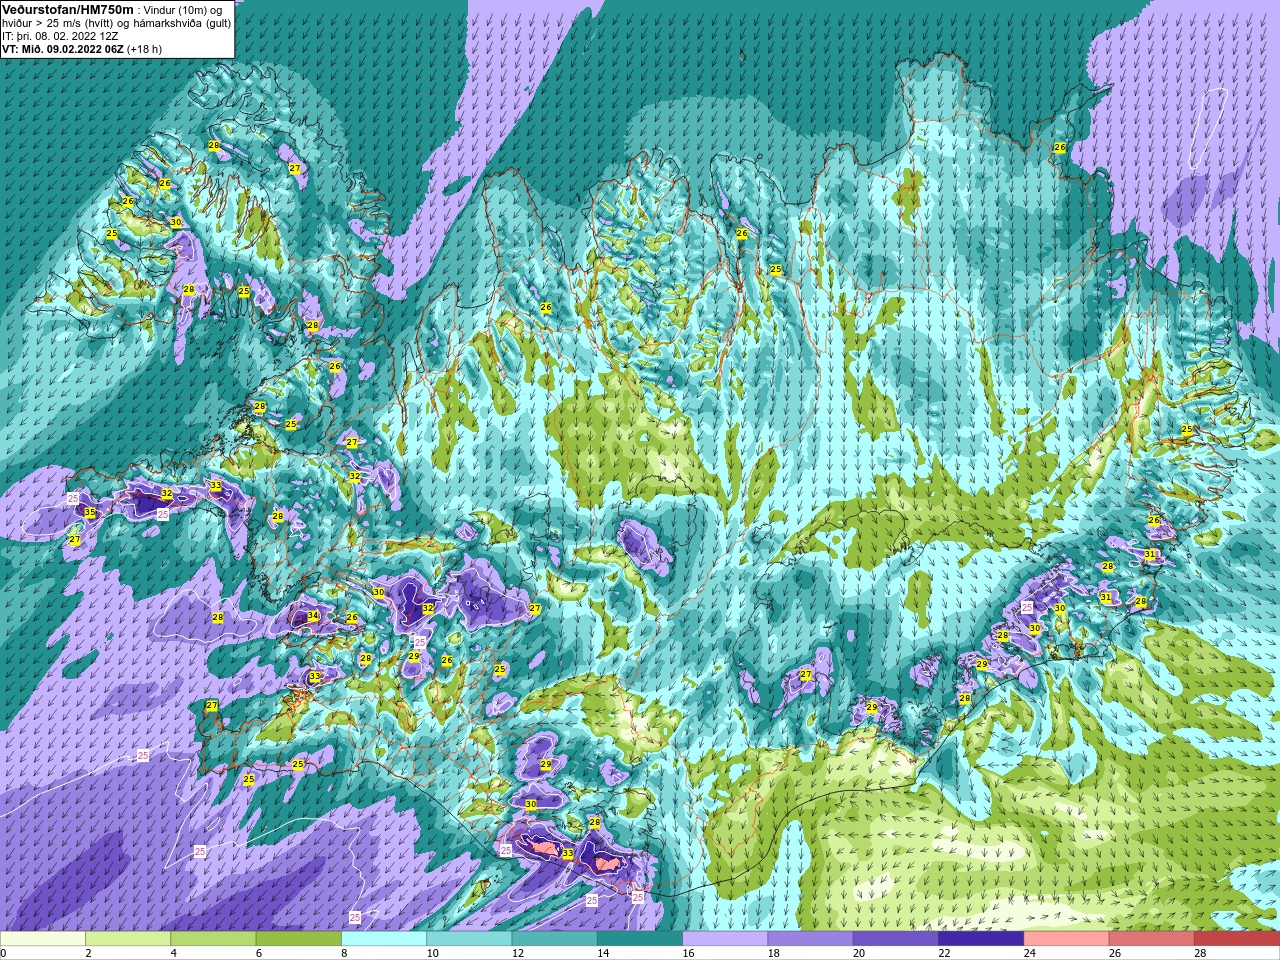
Task: Click the legend scale tick label '20'
Action: click(x=858, y=953)
